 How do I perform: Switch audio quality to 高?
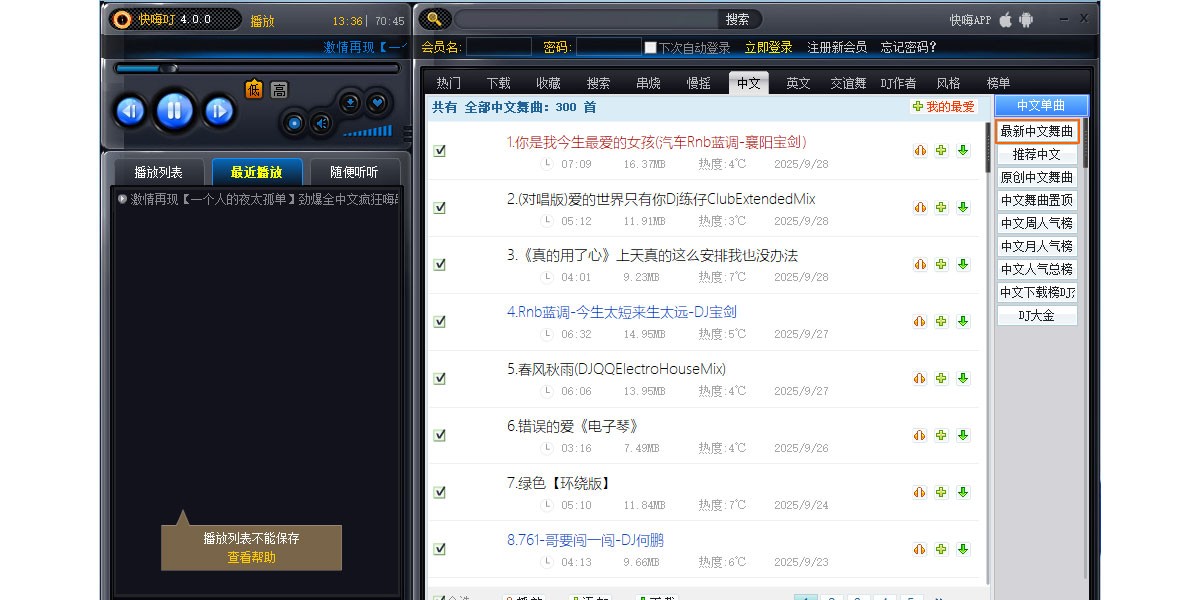click(x=280, y=89)
